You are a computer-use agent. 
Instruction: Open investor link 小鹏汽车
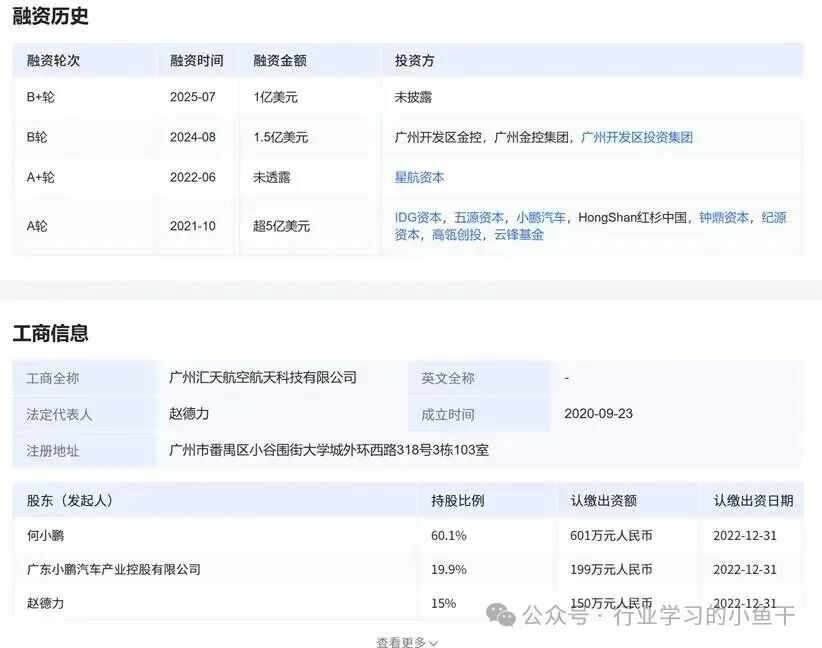[541, 217]
